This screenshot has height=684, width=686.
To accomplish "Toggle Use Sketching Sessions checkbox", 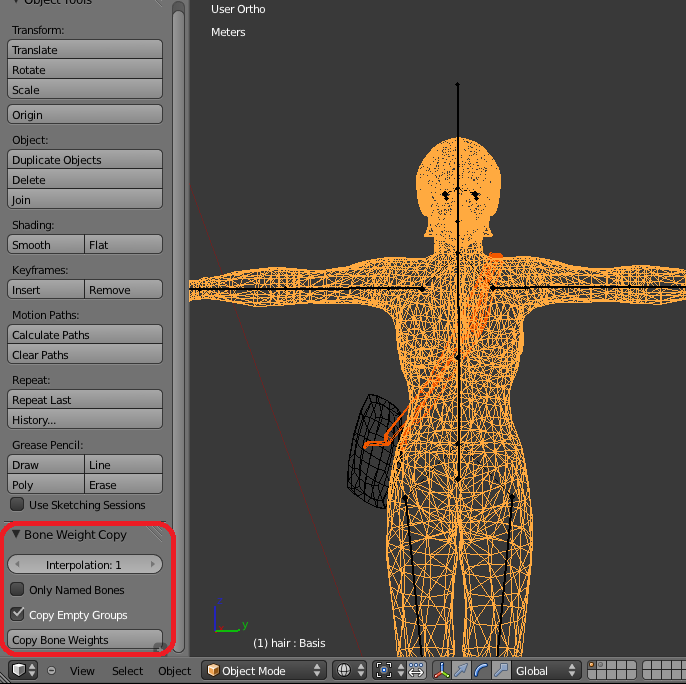I will click(17, 504).
